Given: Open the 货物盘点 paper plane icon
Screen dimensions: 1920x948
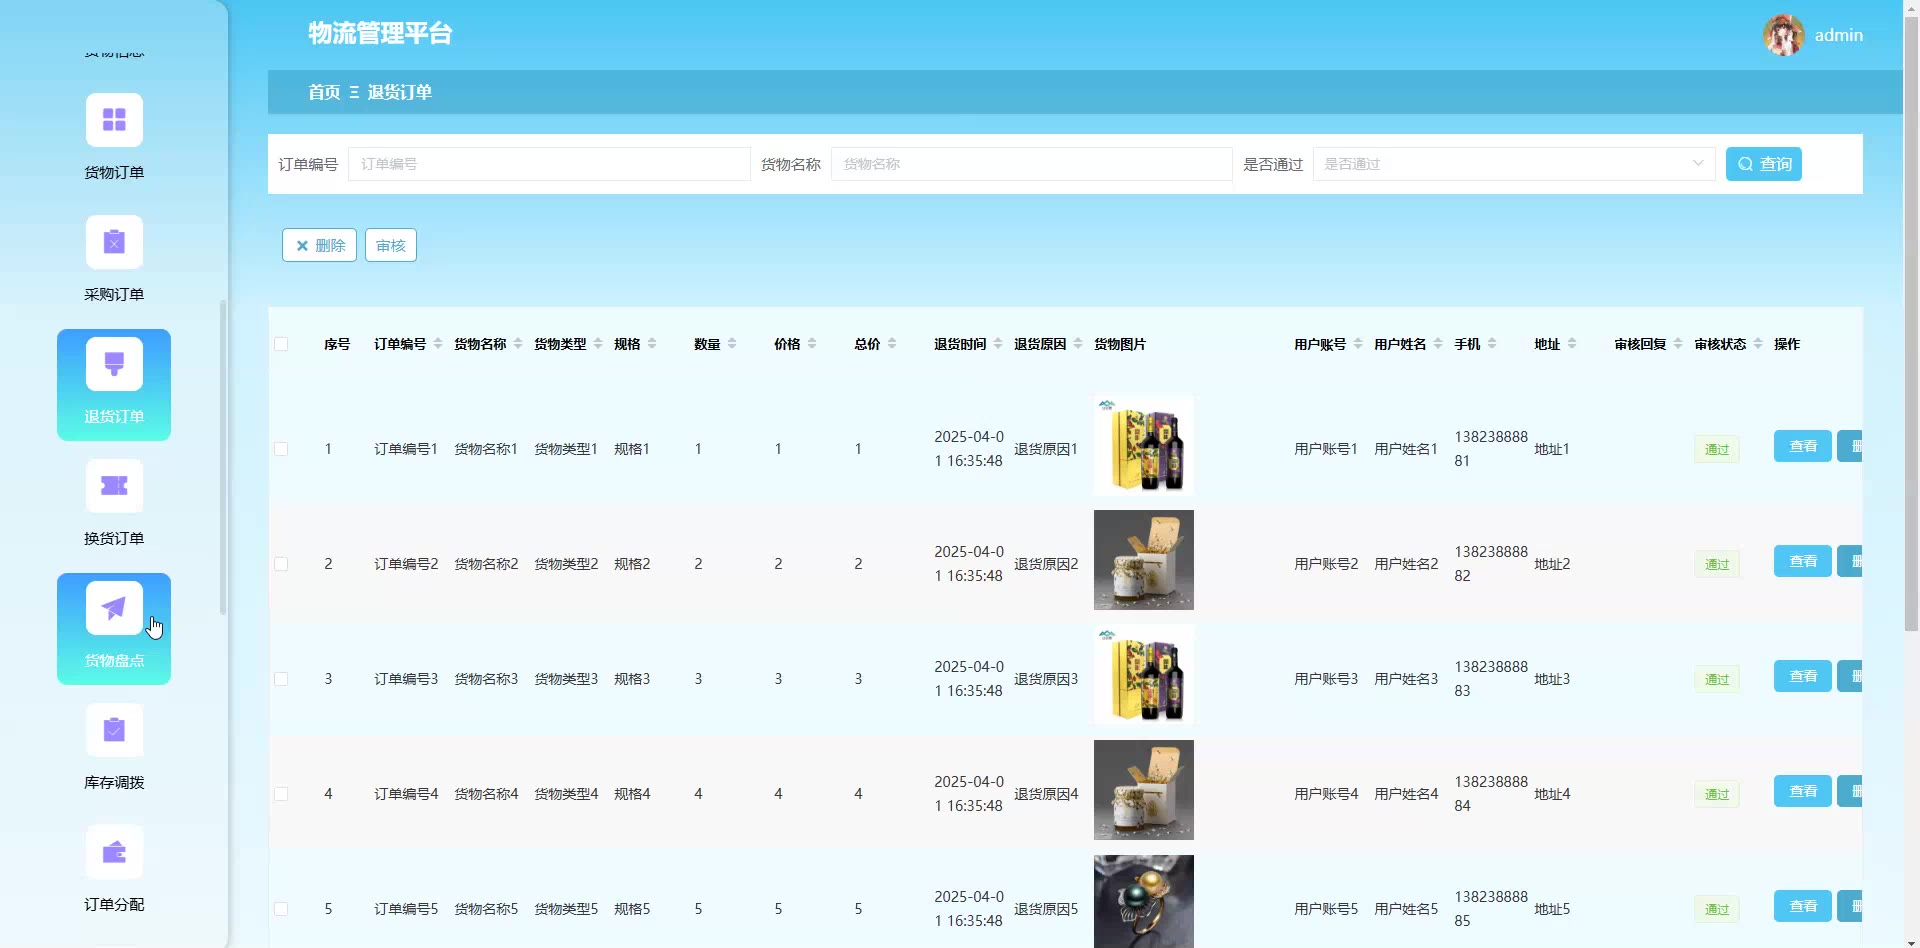Looking at the screenshot, I should [114, 609].
